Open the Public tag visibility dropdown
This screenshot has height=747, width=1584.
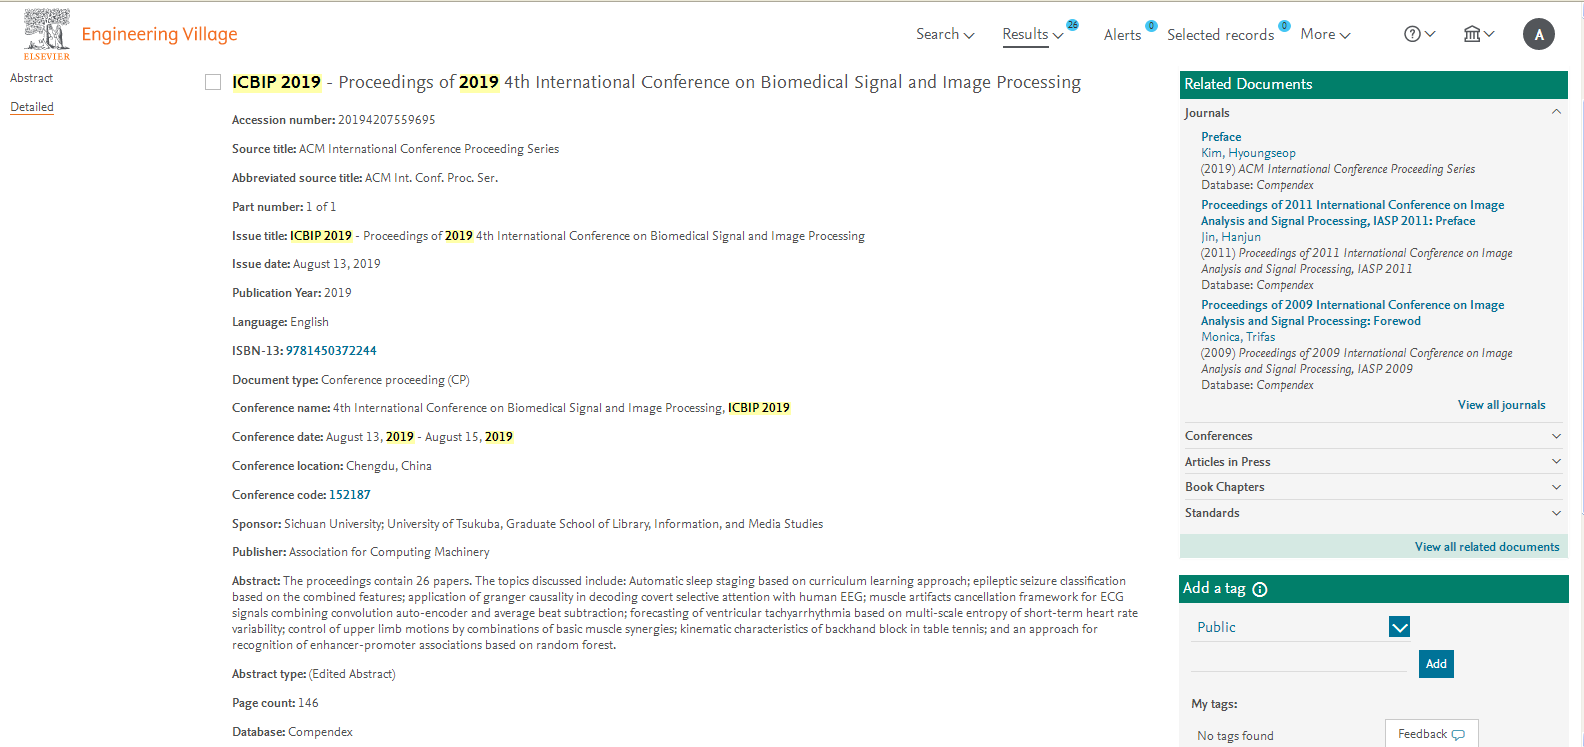click(x=1399, y=627)
